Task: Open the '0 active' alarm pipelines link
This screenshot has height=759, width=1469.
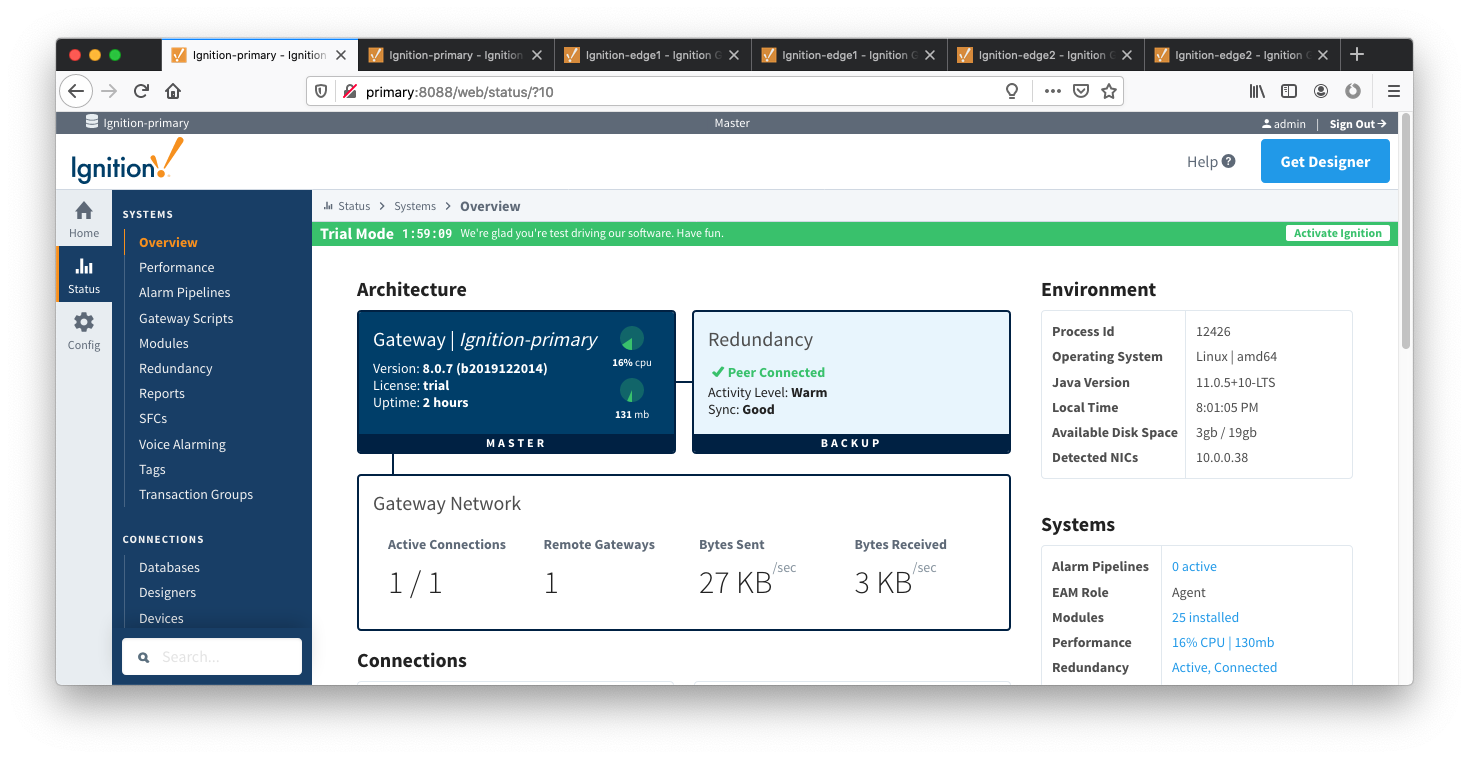Action: pos(1194,566)
